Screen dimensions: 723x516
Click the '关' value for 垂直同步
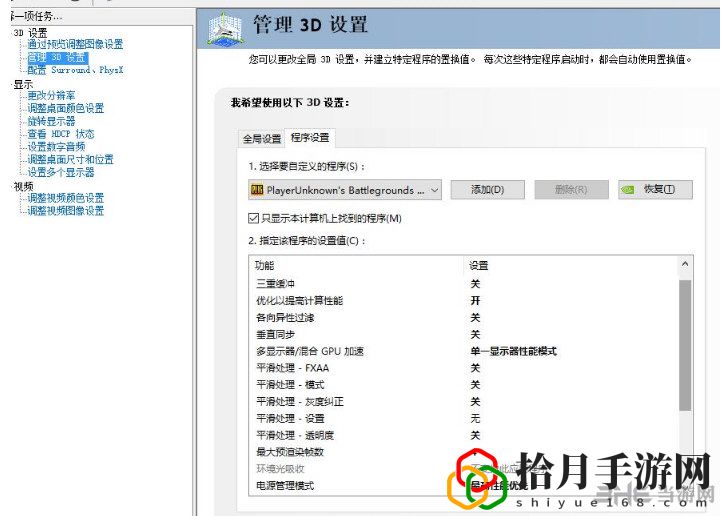(475, 334)
